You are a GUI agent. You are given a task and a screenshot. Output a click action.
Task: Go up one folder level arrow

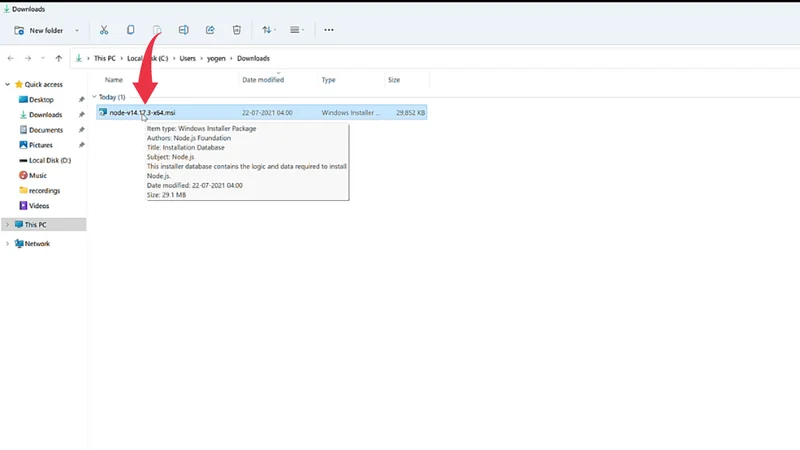[59, 58]
